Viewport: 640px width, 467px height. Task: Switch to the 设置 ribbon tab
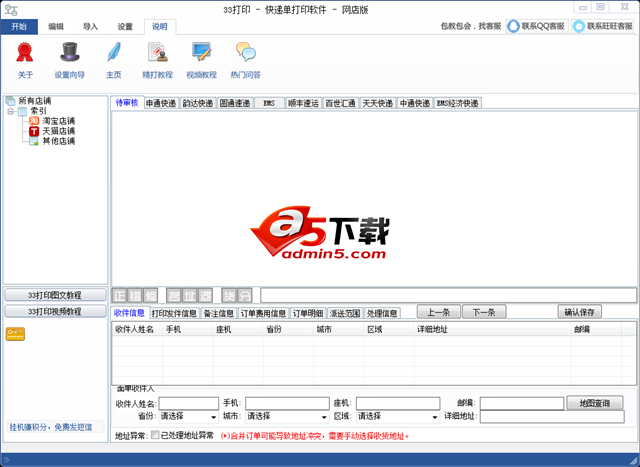pos(125,27)
